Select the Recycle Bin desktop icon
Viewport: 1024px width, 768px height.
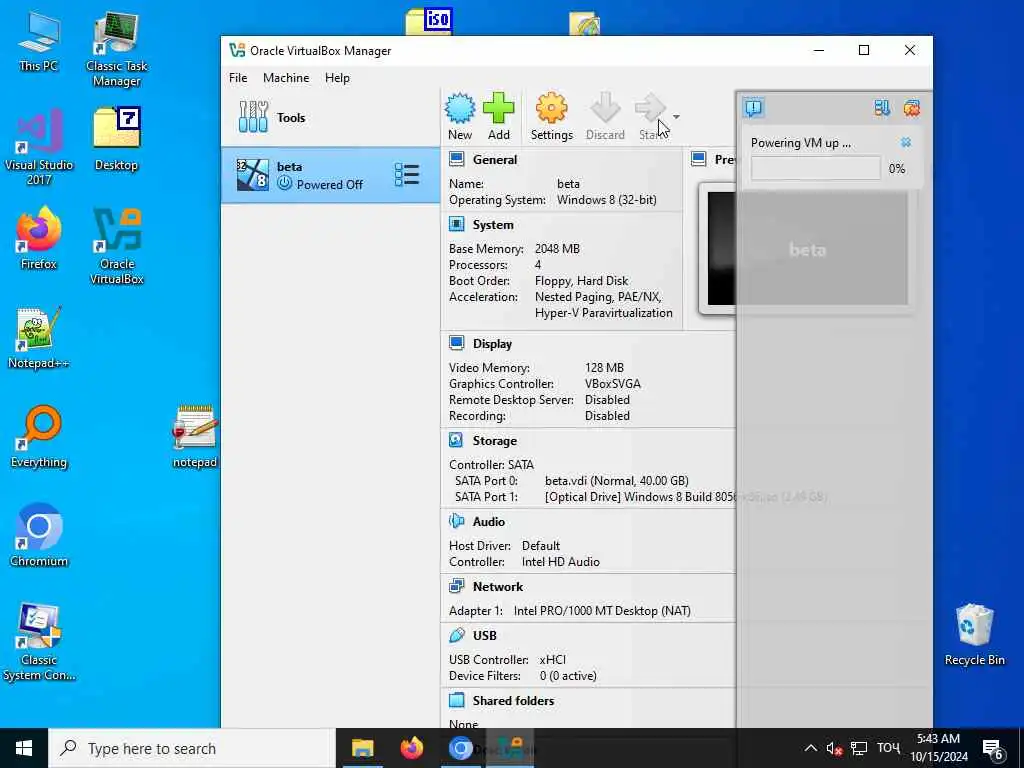point(974,635)
